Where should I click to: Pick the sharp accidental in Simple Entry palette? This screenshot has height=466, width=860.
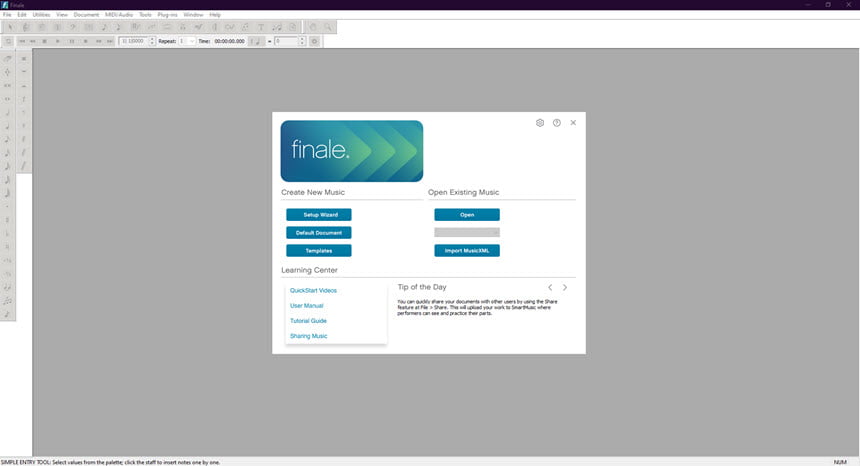[x=7, y=220]
